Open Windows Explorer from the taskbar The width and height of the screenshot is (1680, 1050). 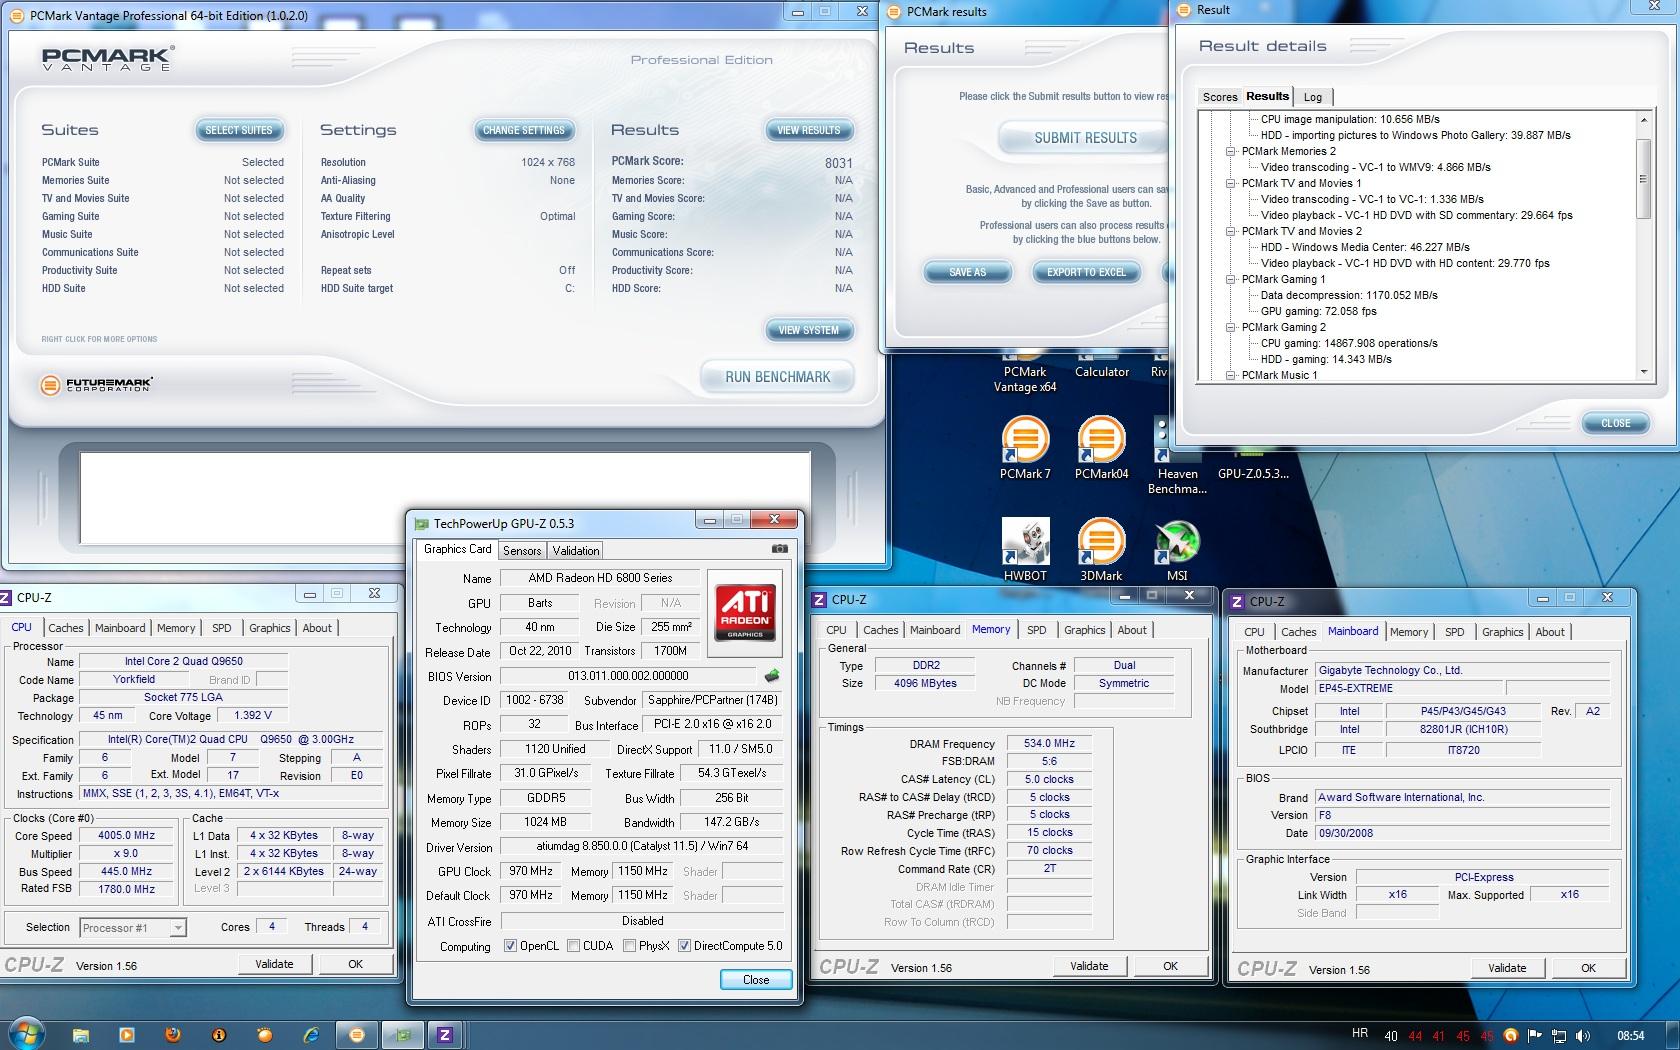(x=81, y=1035)
